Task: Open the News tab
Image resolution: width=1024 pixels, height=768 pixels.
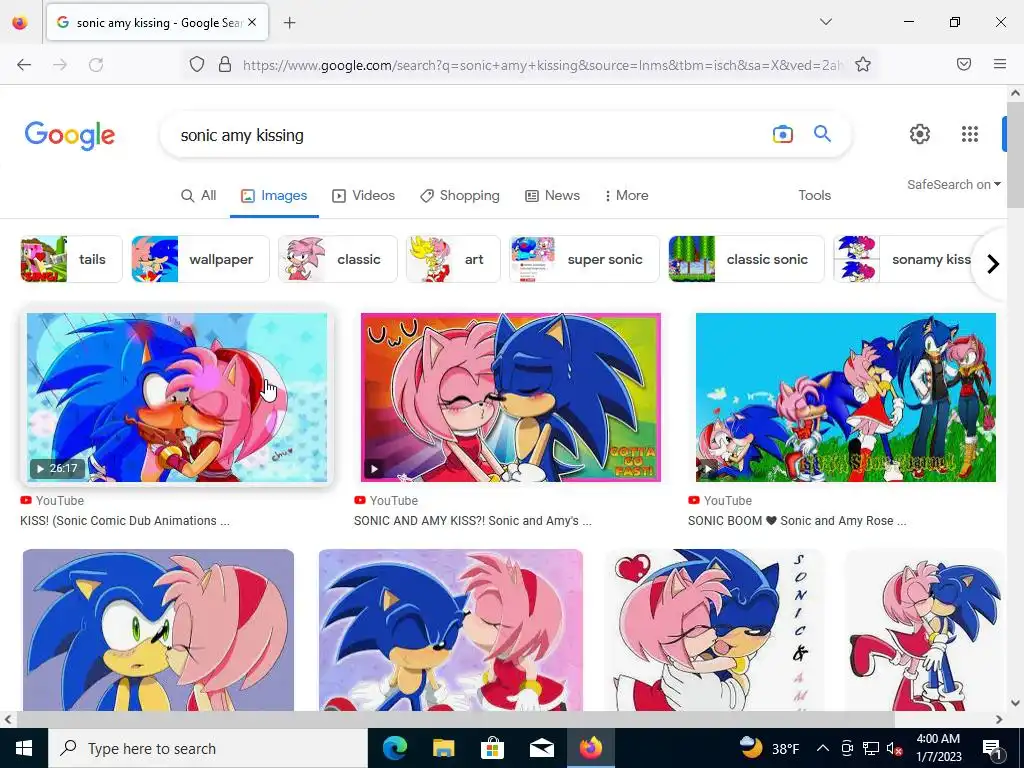Action: coord(552,195)
